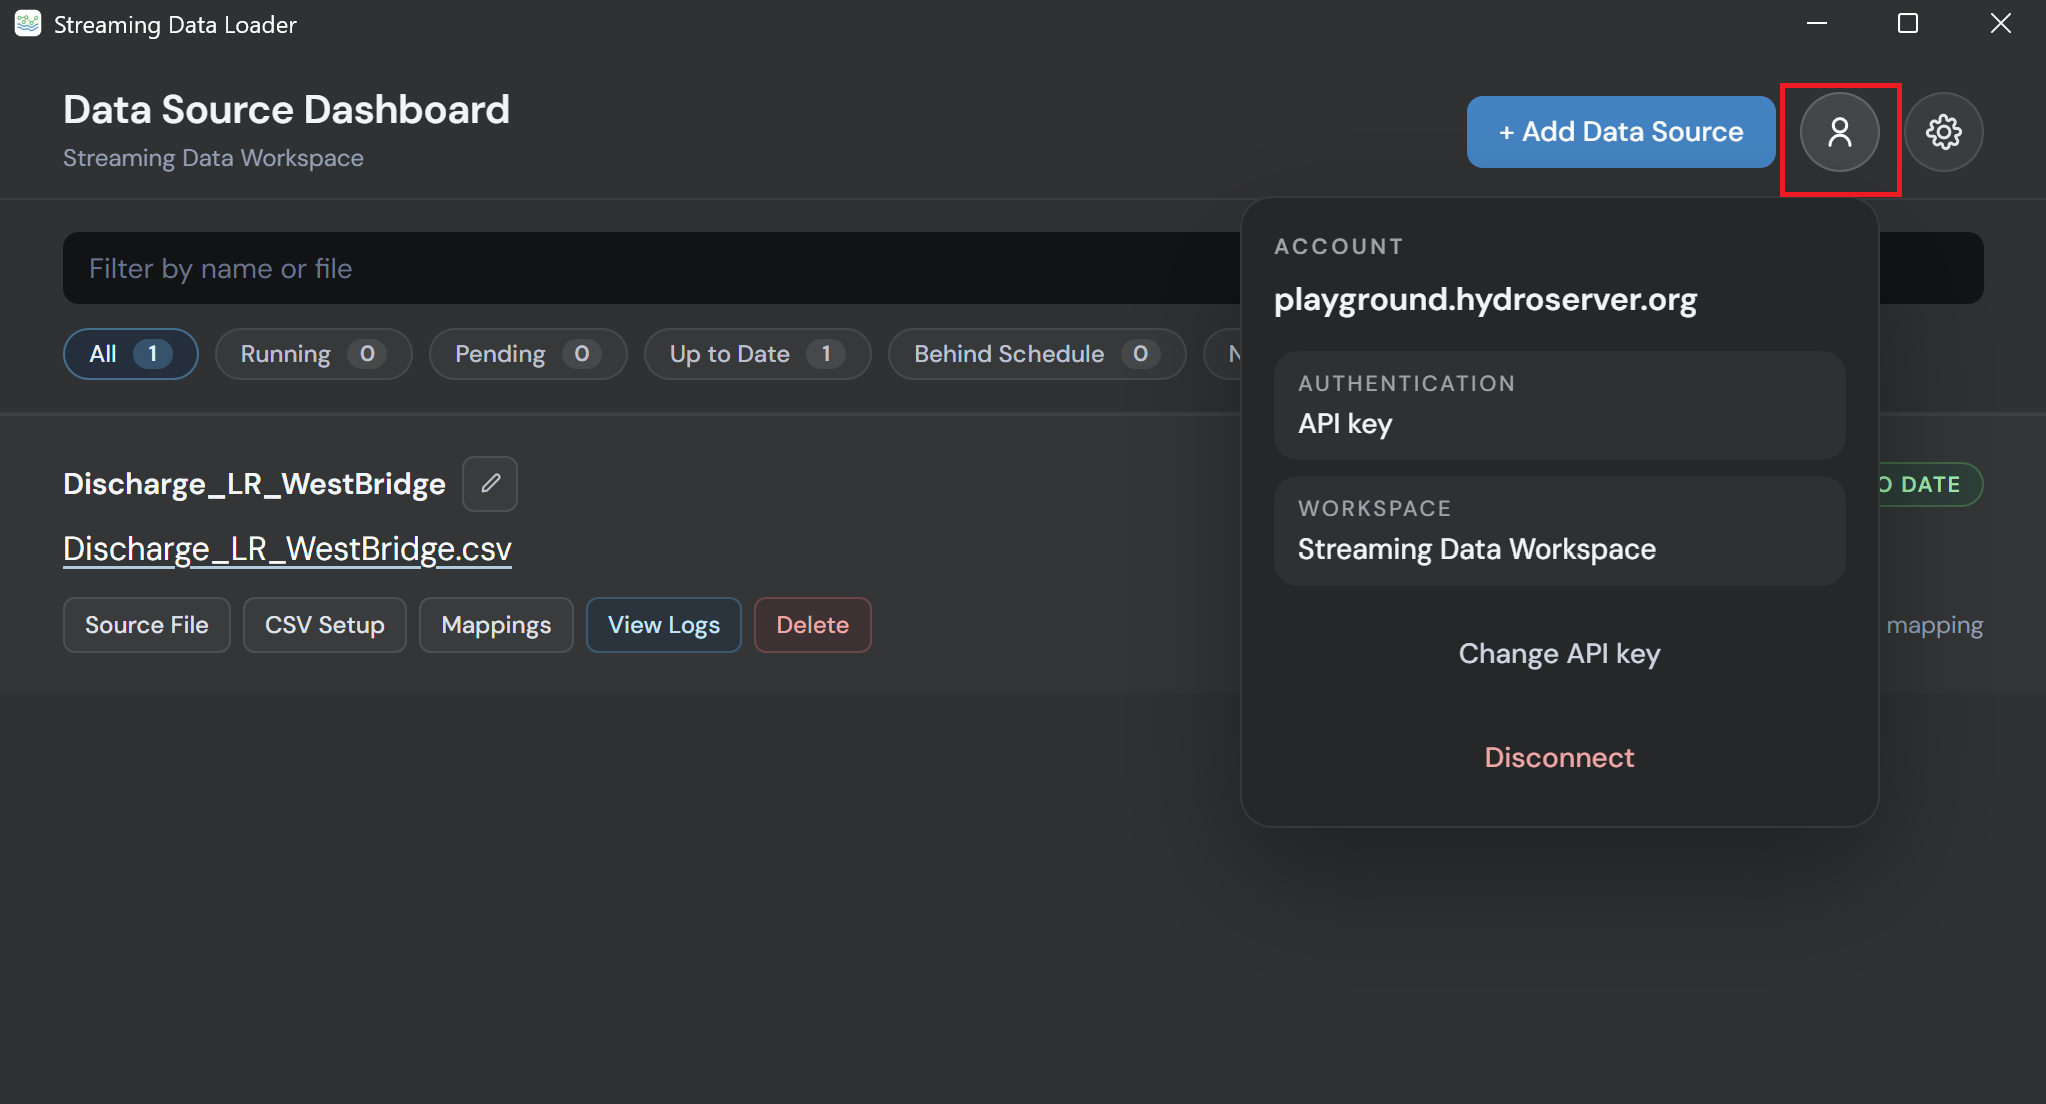View Logs for Discharge_LR_WestBridge
Viewport: 2046px width, 1104px height.
click(x=663, y=625)
